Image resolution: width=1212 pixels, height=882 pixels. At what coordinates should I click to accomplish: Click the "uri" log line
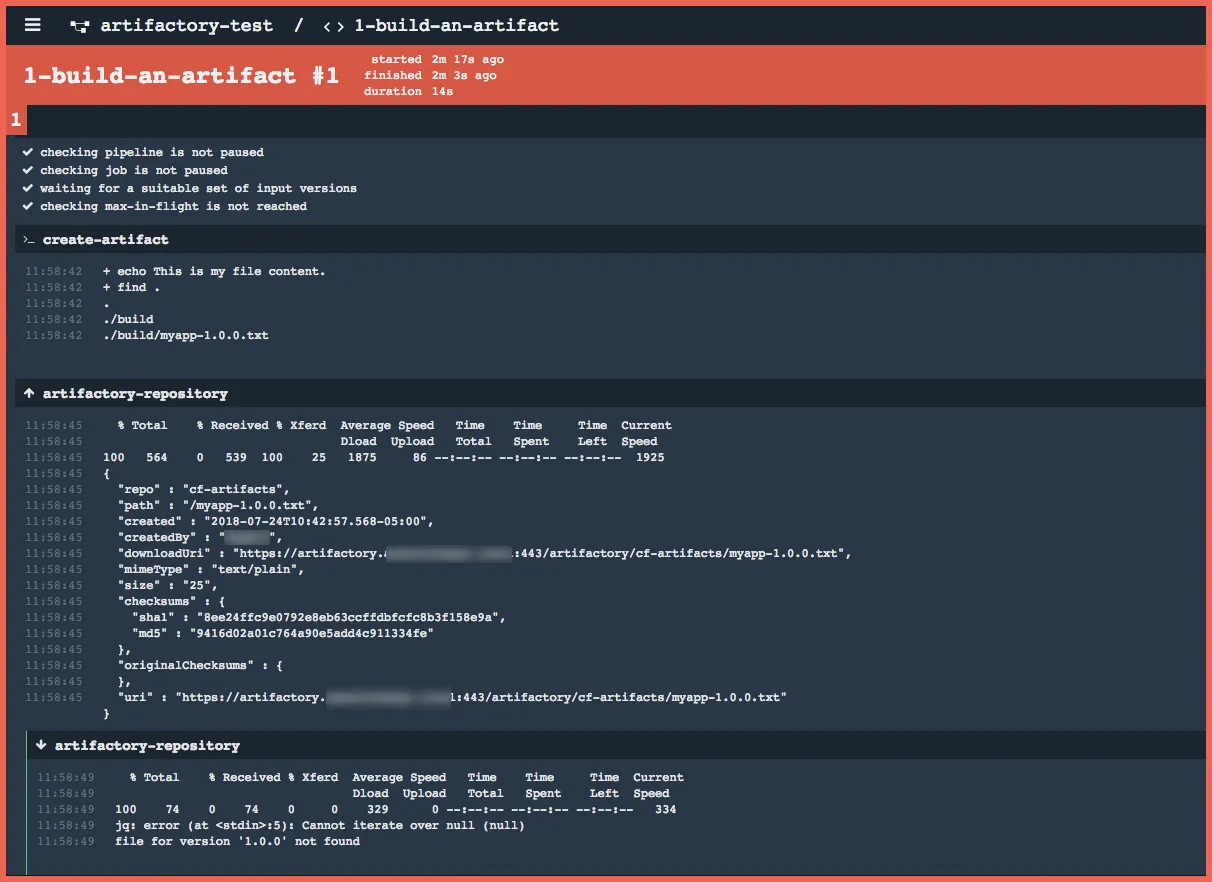[x=452, y=698]
